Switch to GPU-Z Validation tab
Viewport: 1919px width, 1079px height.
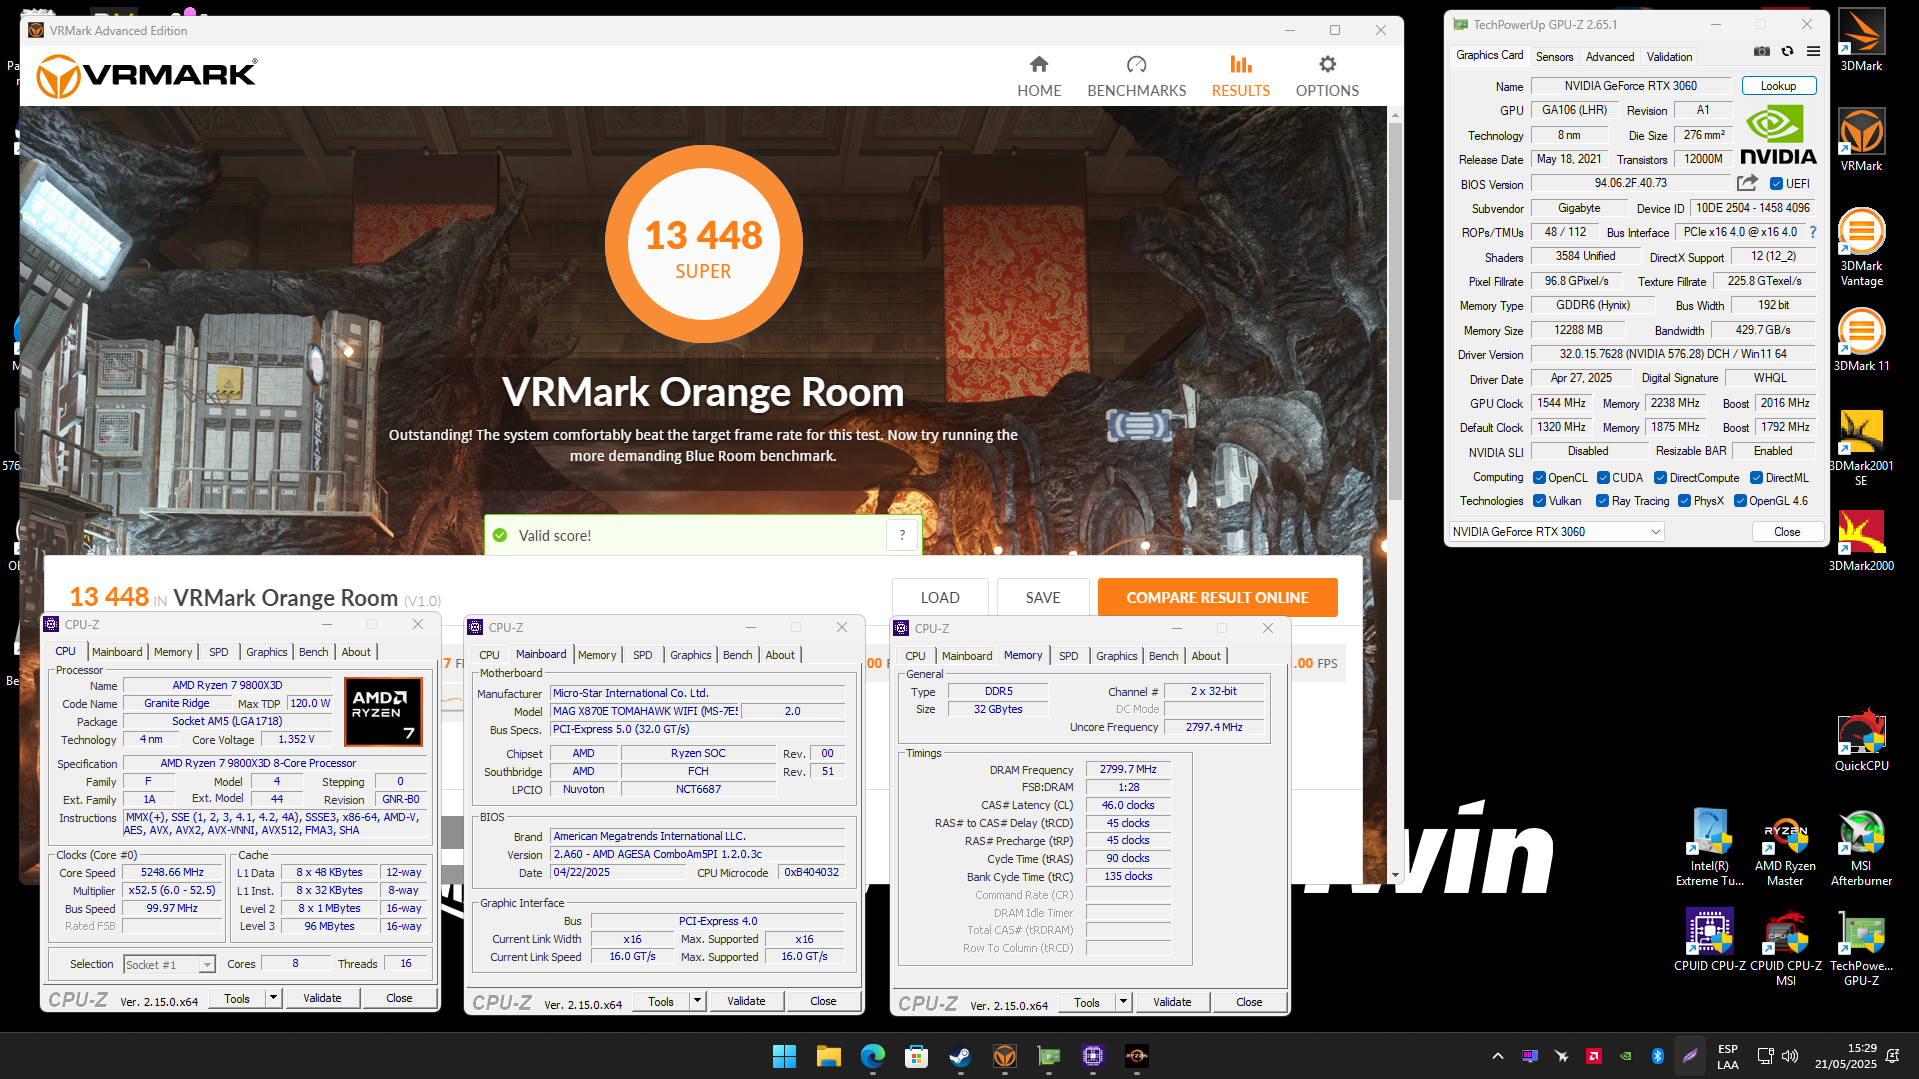[x=1669, y=57]
